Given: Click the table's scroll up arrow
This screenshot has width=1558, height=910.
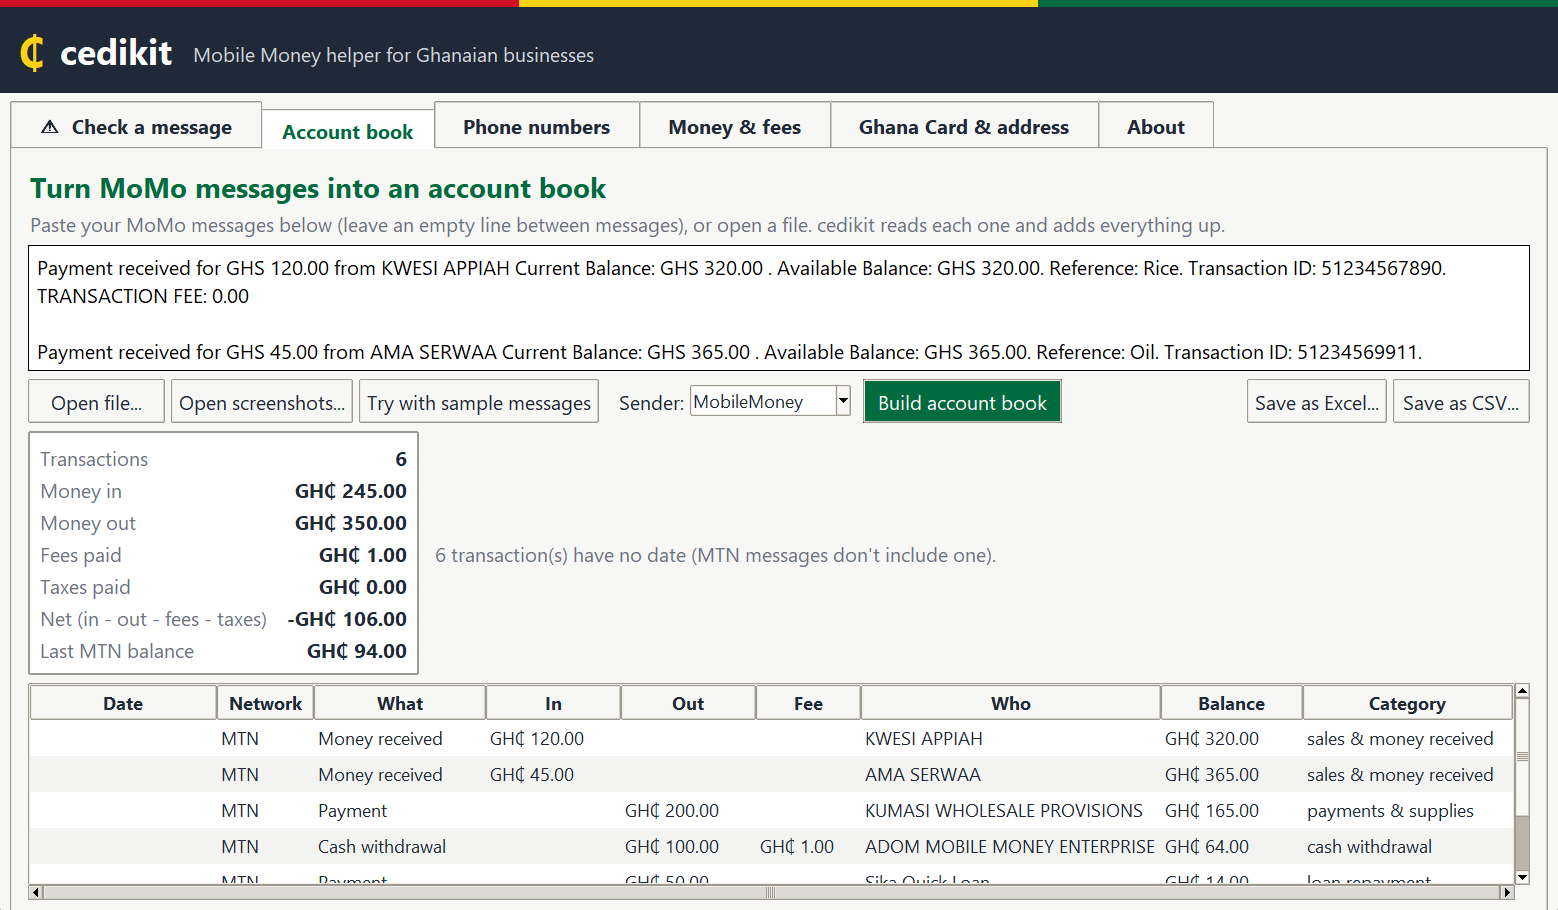Looking at the screenshot, I should [x=1522, y=691].
